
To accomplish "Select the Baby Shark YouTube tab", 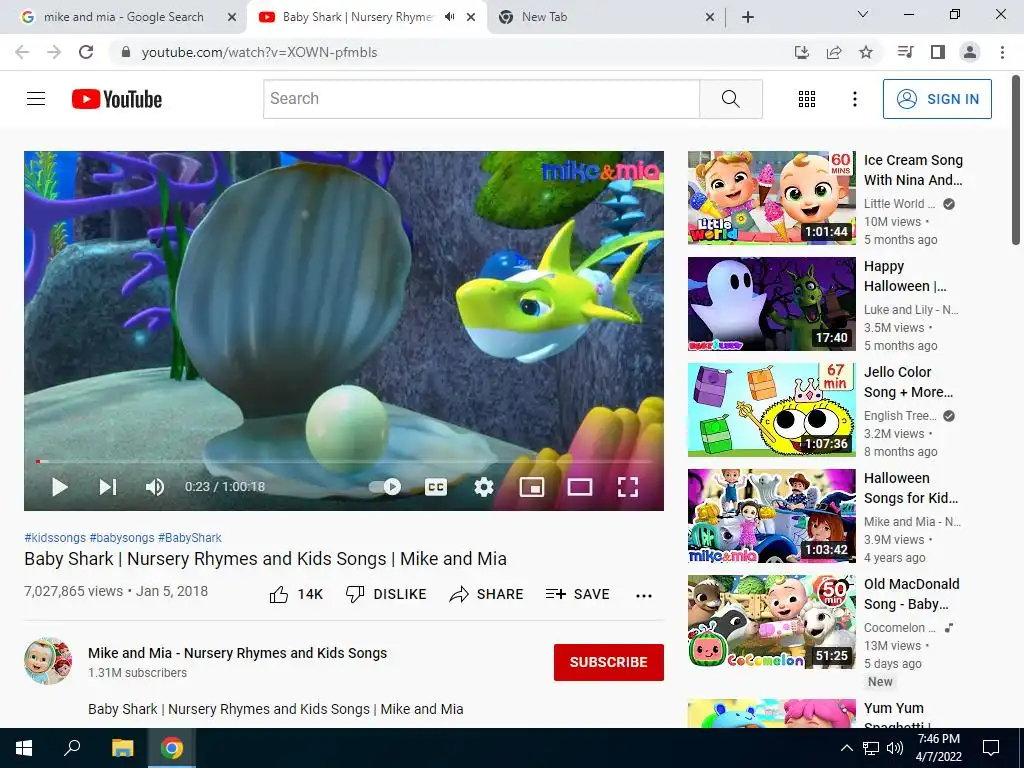I will [357, 17].
